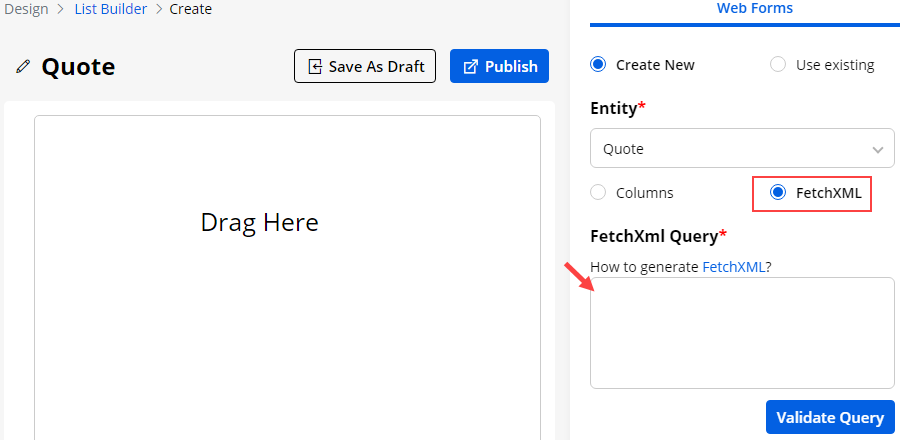Focus the FetchXml Query text area
The height and width of the screenshot is (440, 900).
click(x=742, y=333)
